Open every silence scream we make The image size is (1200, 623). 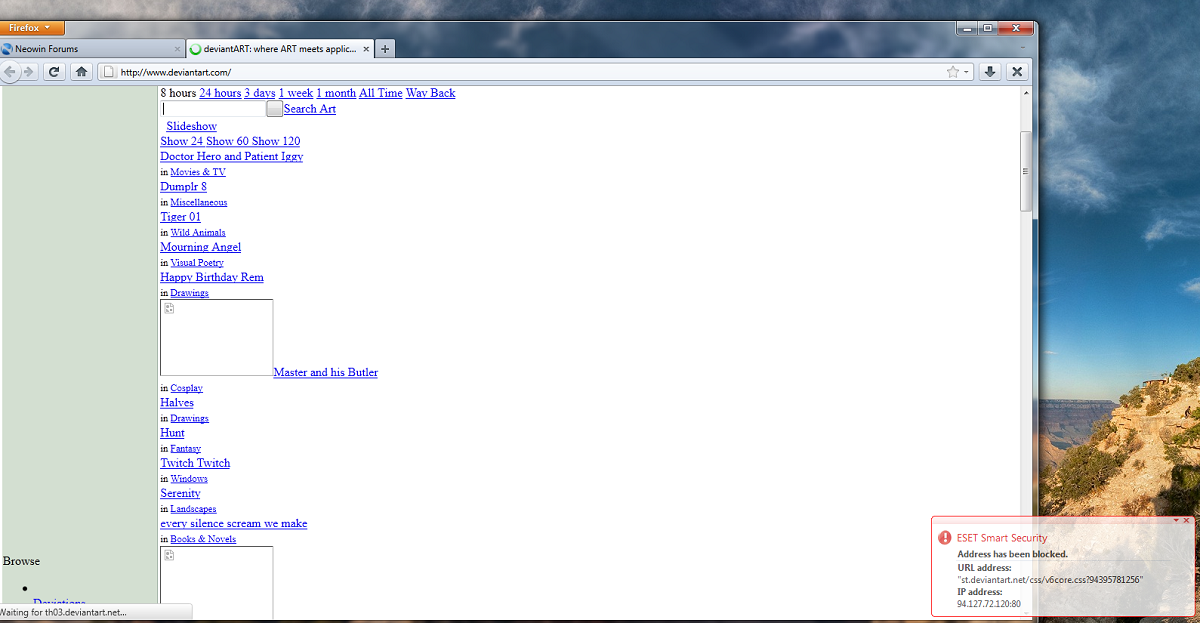click(234, 523)
